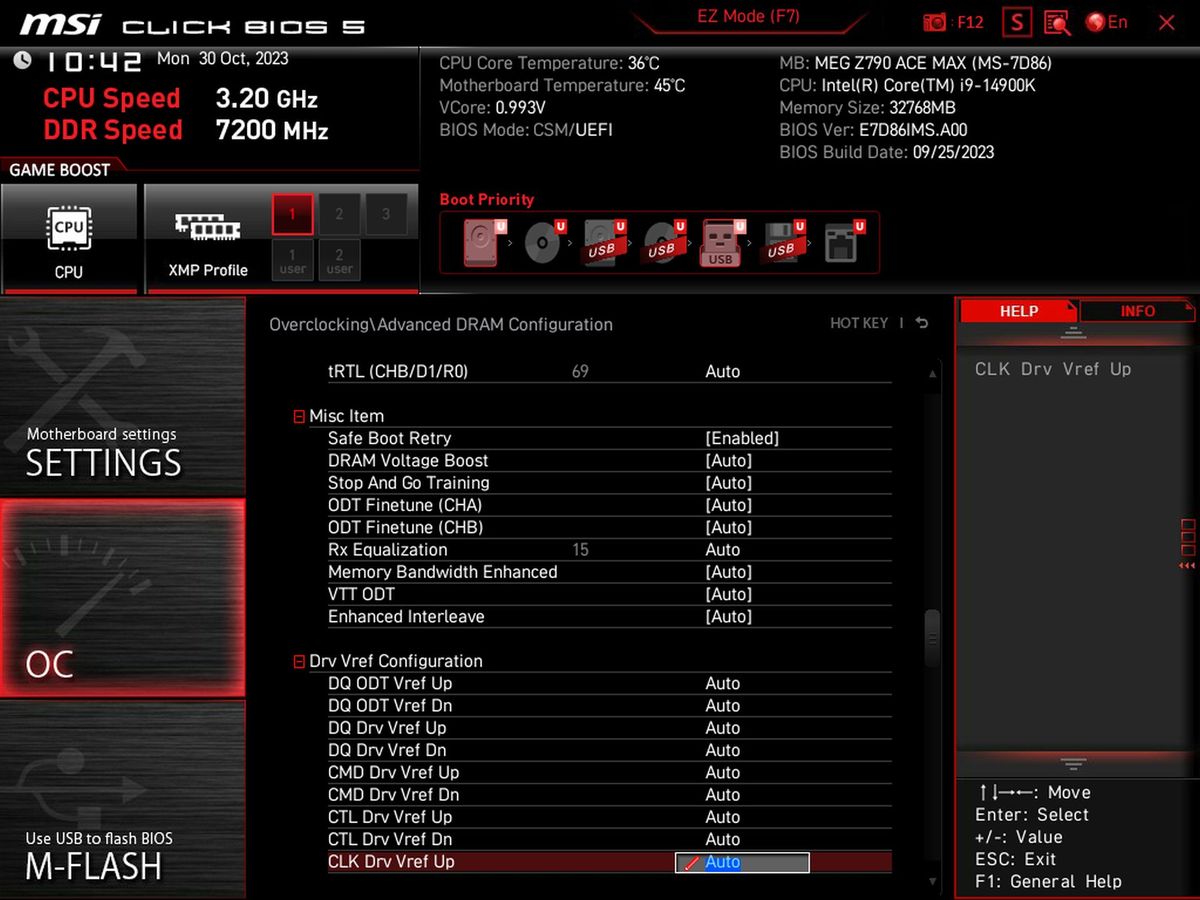Image resolution: width=1200 pixels, height=900 pixels.
Task: Select XMP Profile 3
Action: tap(385, 214)
